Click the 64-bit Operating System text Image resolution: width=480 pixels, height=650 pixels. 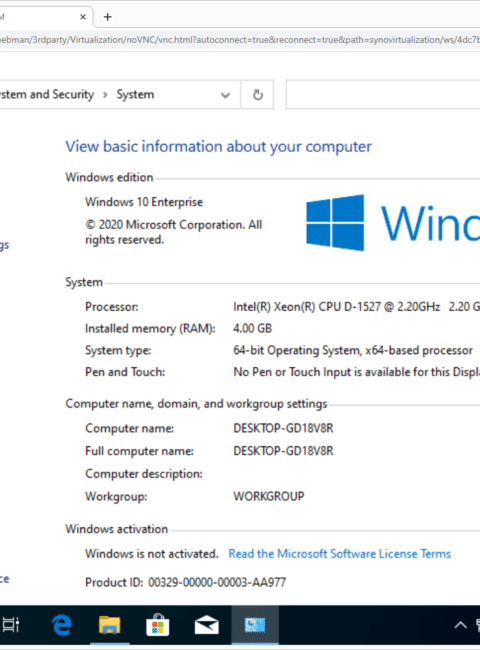click(x=353, y=350)
